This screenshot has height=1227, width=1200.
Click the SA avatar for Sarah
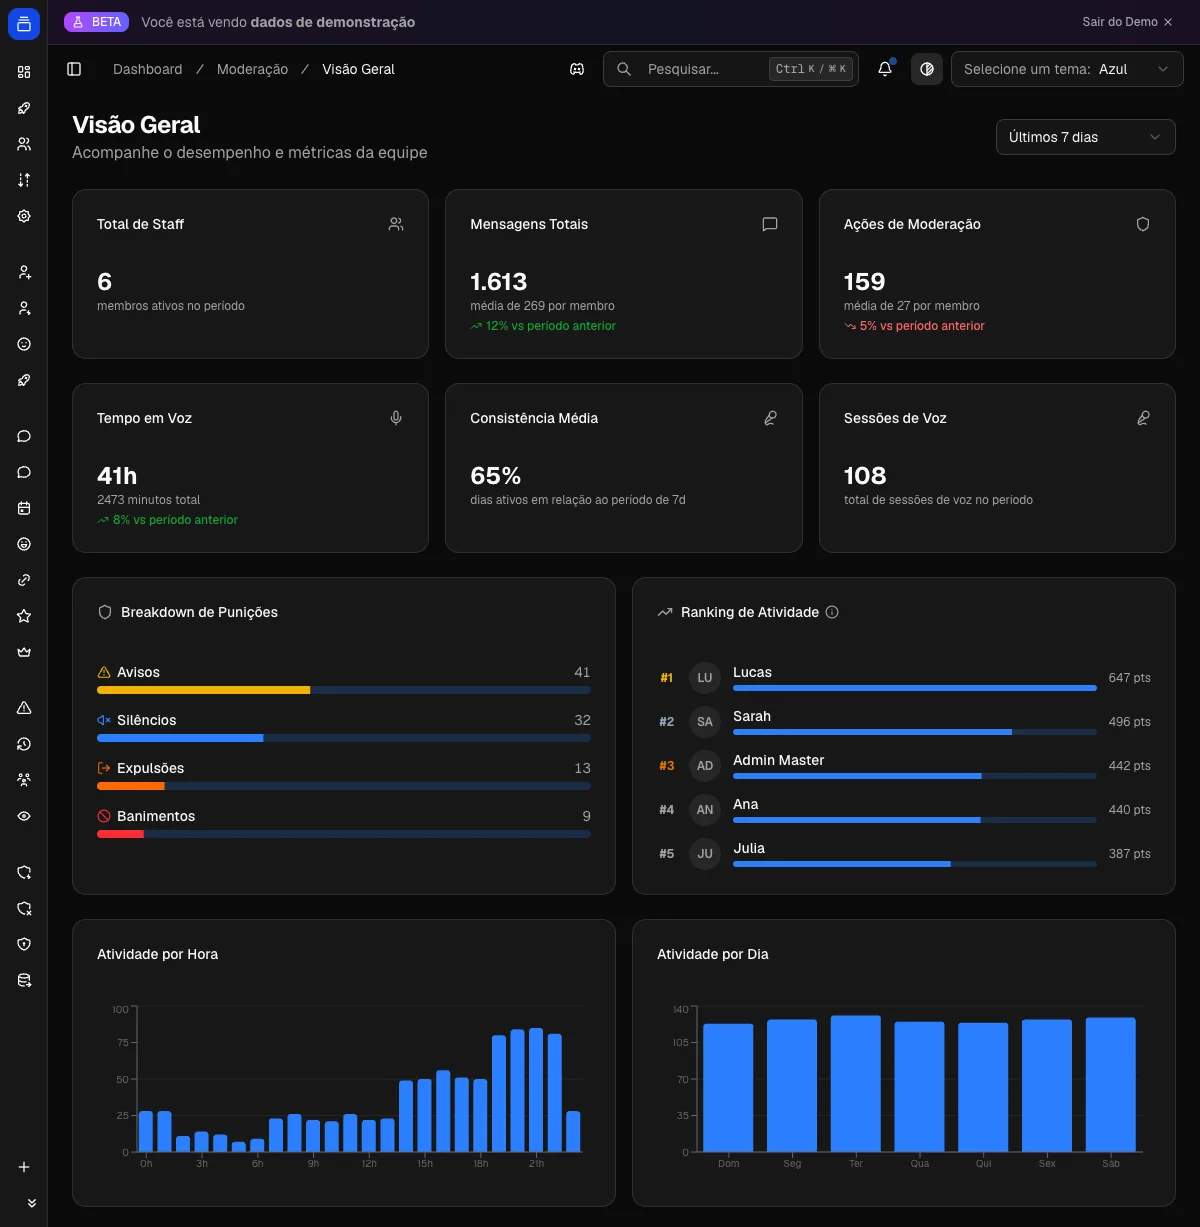[x=705, y=722]
